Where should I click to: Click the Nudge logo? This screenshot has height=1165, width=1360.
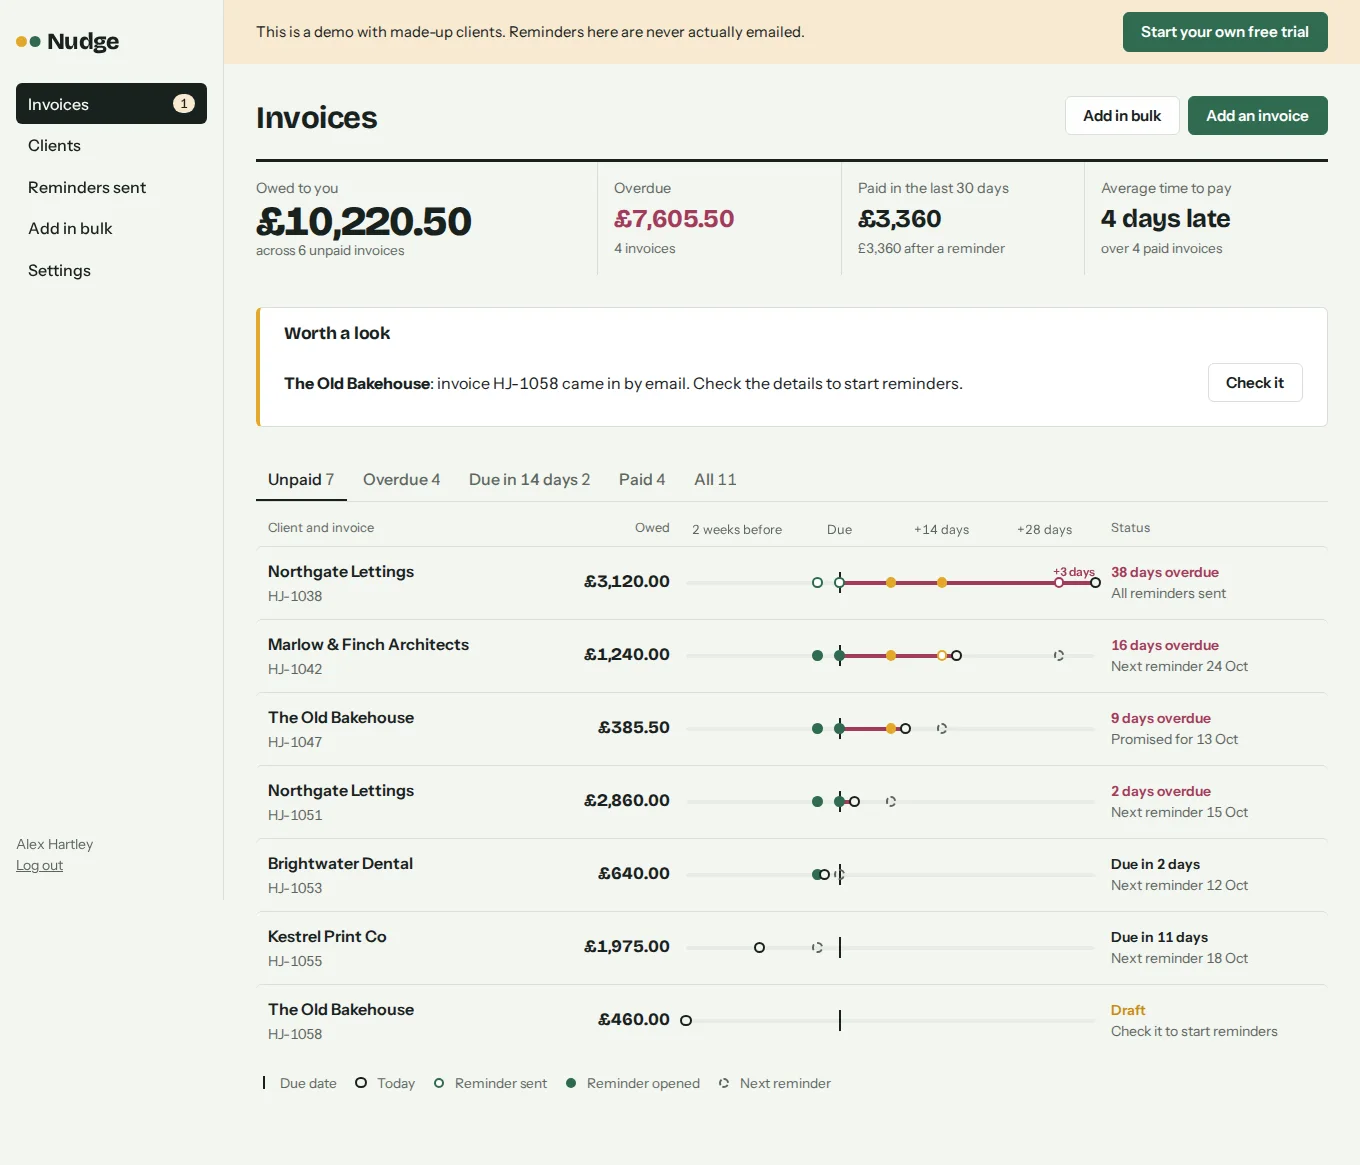click(68, 41)
